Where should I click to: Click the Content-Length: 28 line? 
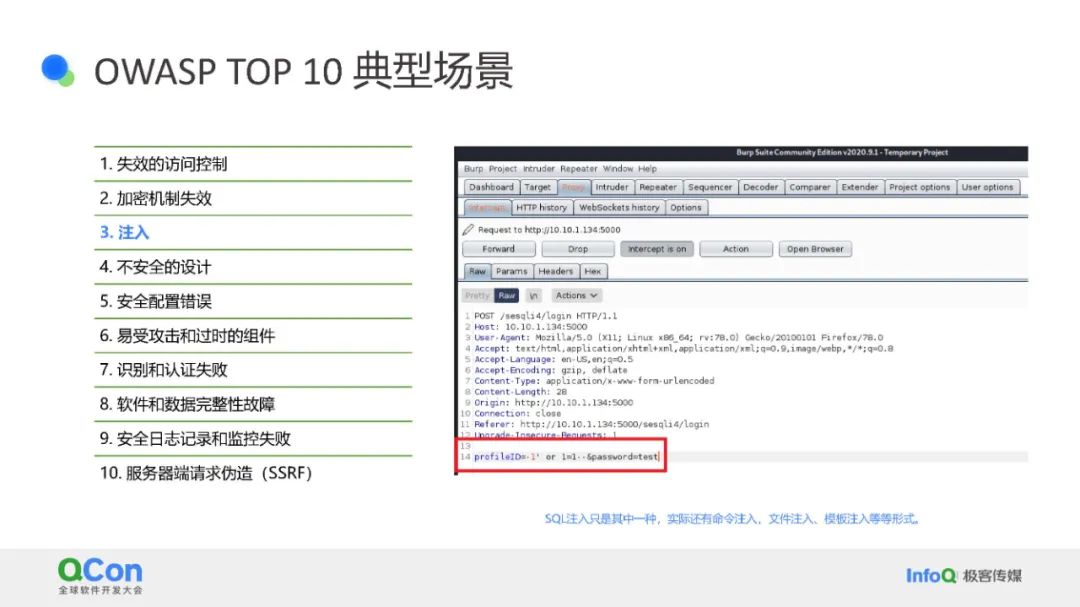tap(520, 392)
